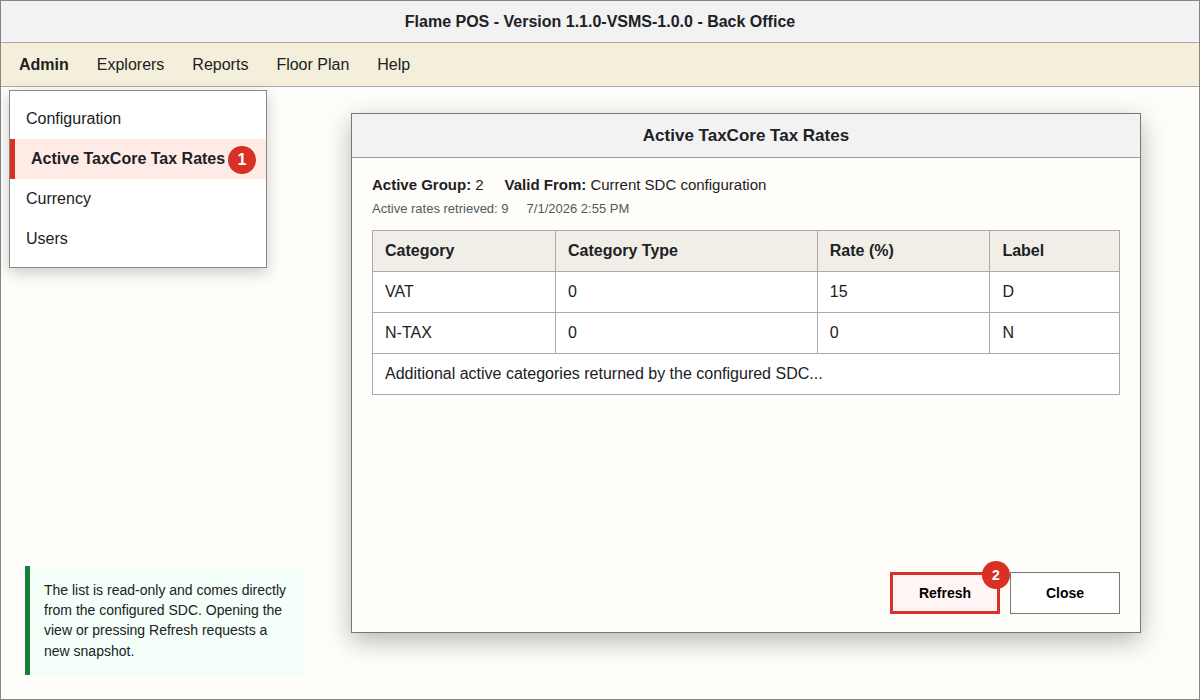The image size is (1200, 700).
Task: Click the Active TaxCore Tax Rates dialog title
Action: coord(746,135)
